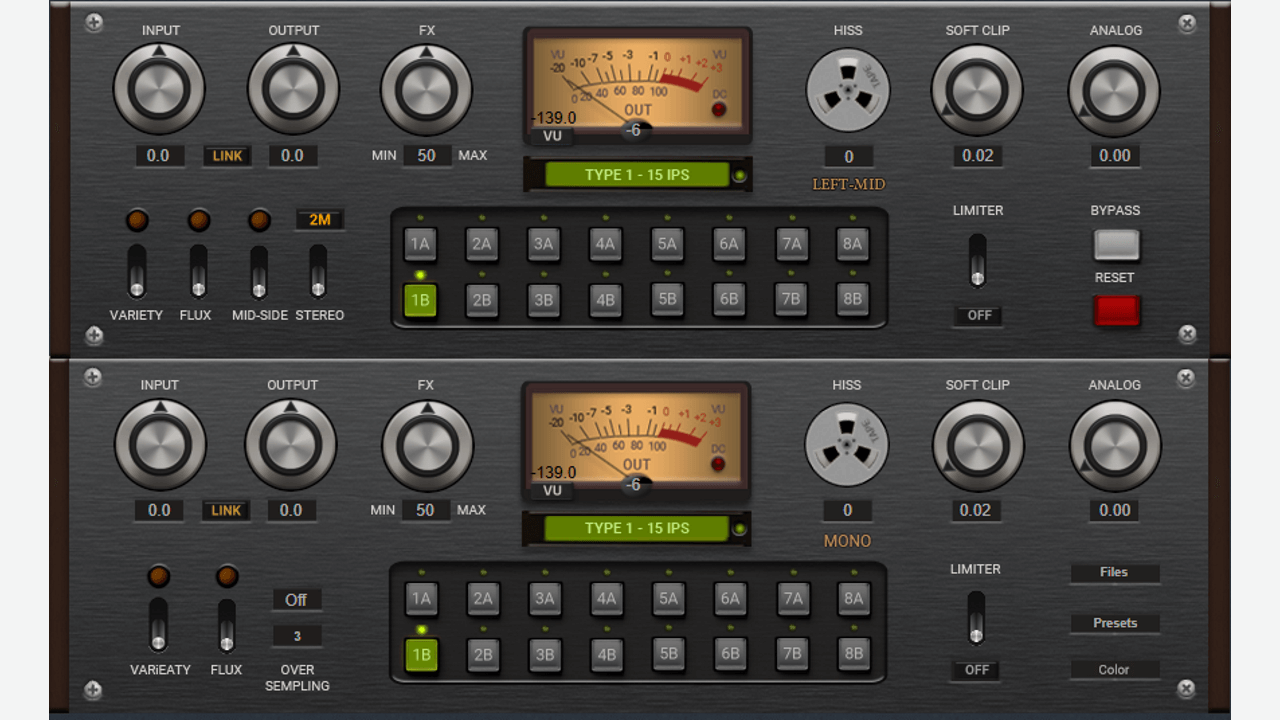1280x720 pixels.
Task: Click the oversampling Off display
Action: tap(296, 600)
